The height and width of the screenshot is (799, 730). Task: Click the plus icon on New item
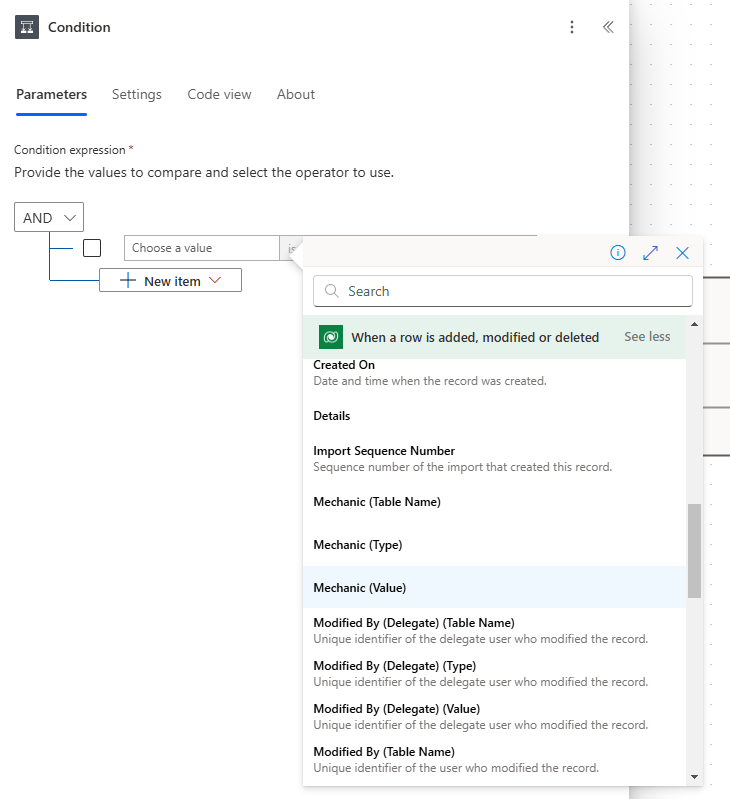click(x=128, y=281)
